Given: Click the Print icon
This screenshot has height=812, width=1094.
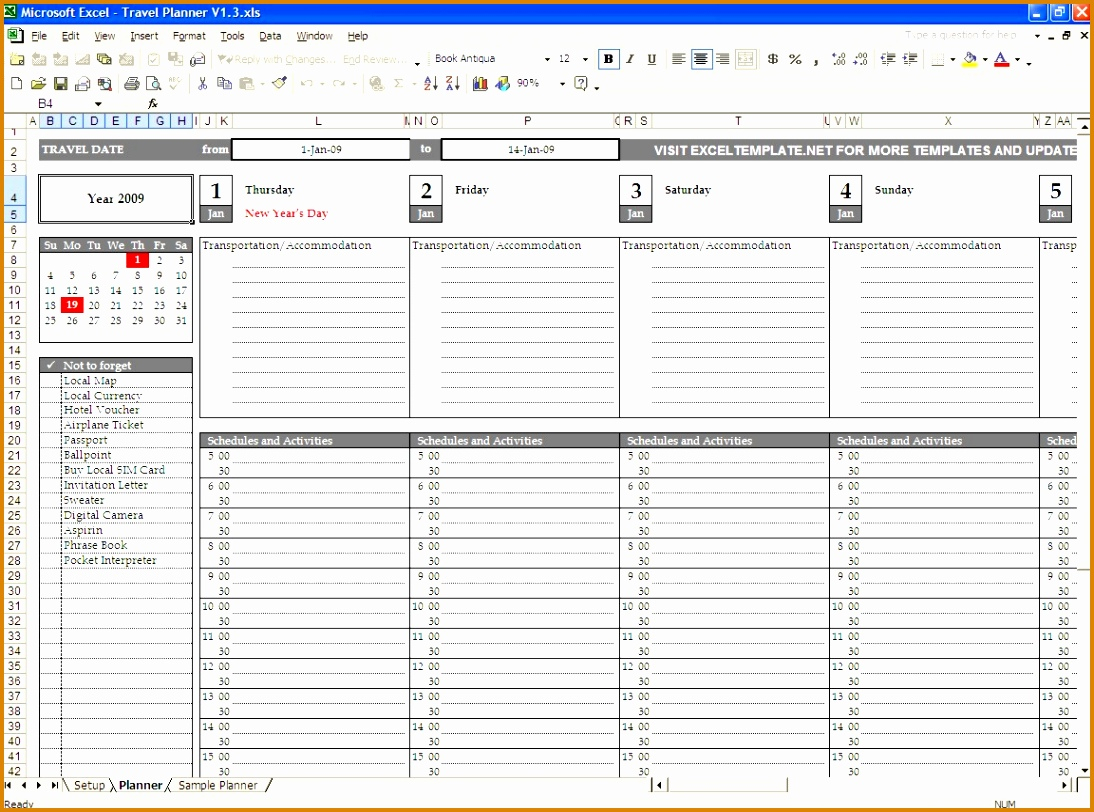Looking at the screenshot, I should tap(132, 84).
